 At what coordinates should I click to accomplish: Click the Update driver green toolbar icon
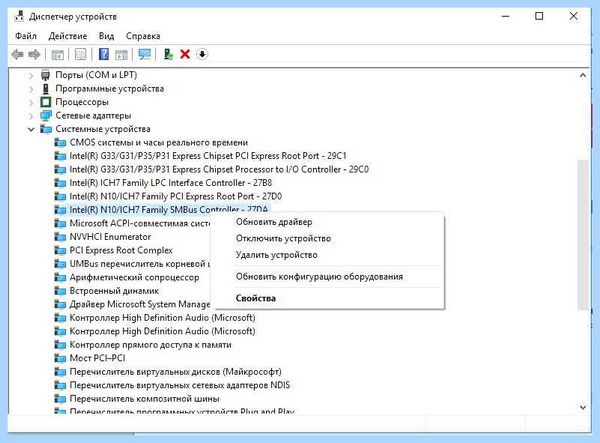(168, 54)
